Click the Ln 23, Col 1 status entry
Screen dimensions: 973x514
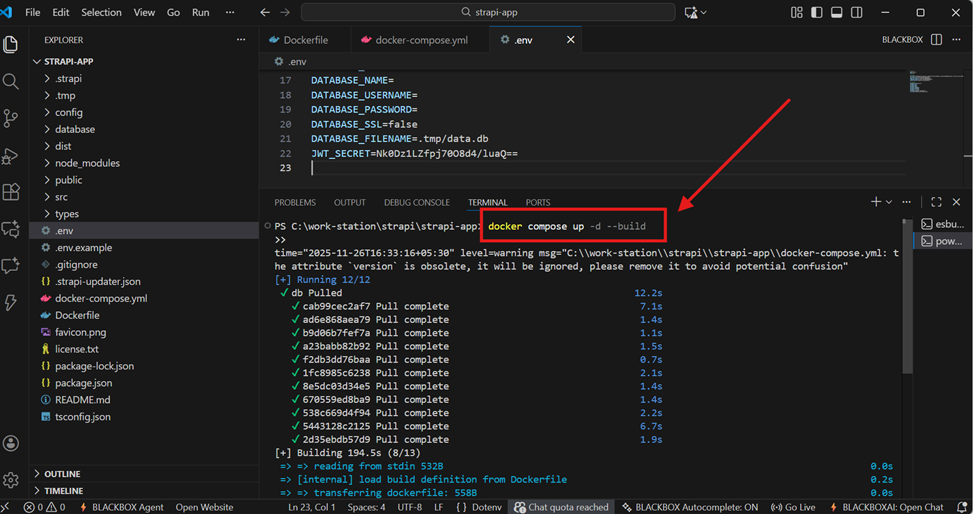click(x=312, y=507)
